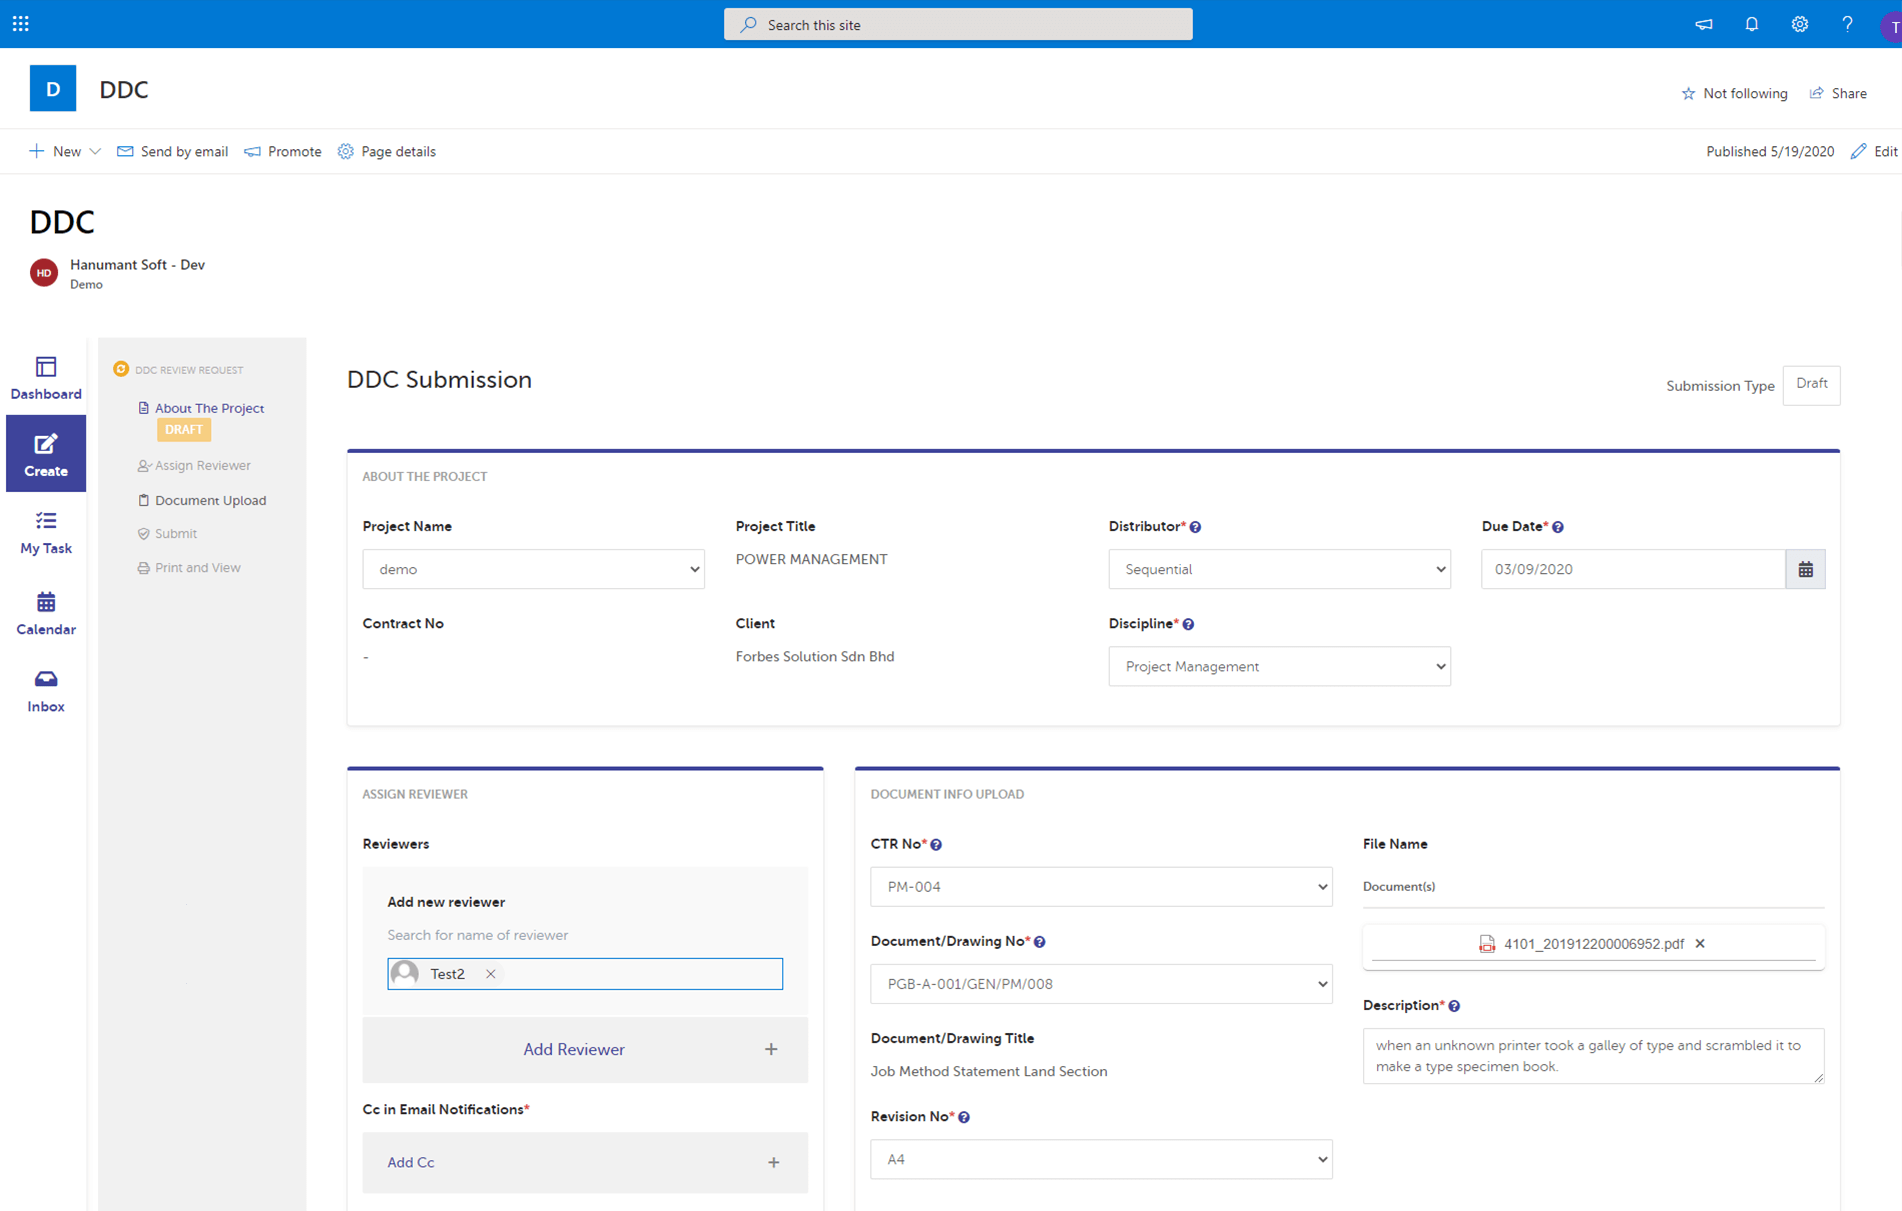Select Document Upload step
The width and height of the screenshot is (1902, 1211).
[x=210, y=501]
